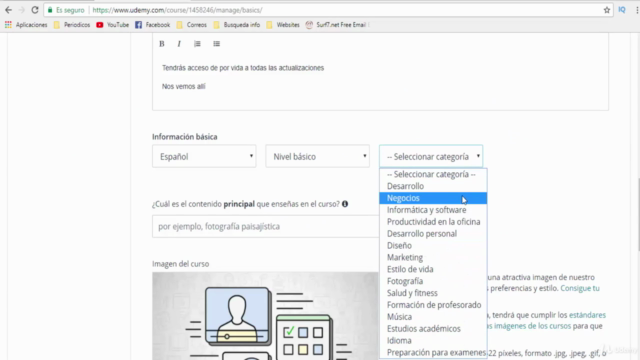Open the Busqueda info bookmark folder
This screenshot has height=360, width=640.
[x=237, y=25]
